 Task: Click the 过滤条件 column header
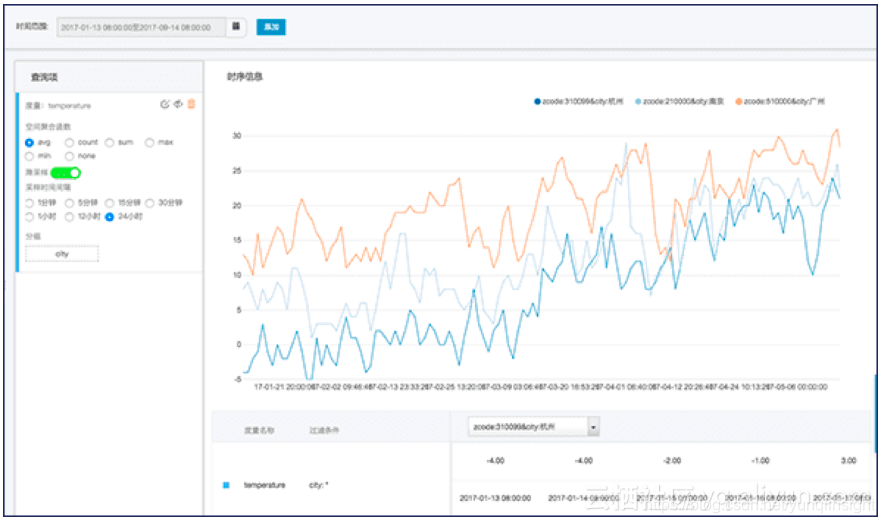324,430
